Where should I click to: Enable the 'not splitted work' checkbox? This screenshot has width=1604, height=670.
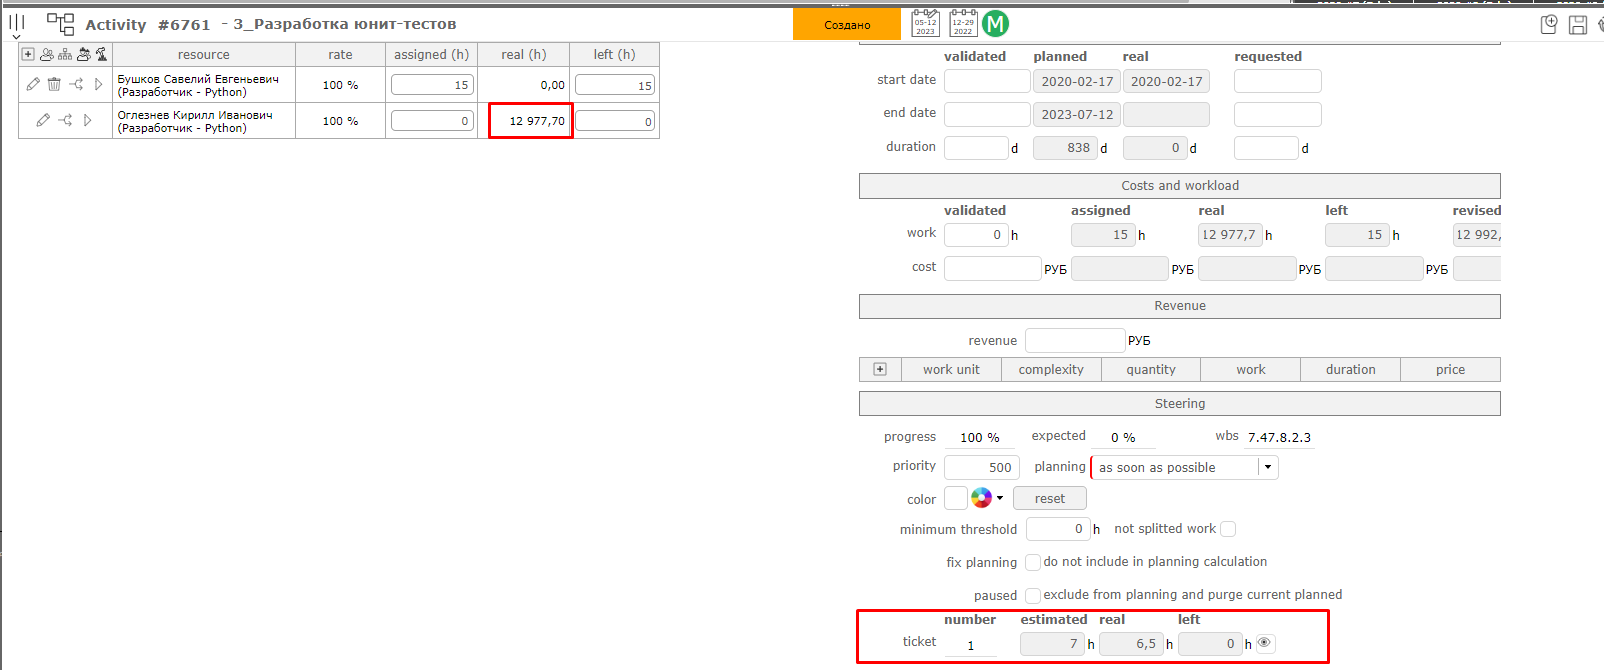coord(1228,529)
